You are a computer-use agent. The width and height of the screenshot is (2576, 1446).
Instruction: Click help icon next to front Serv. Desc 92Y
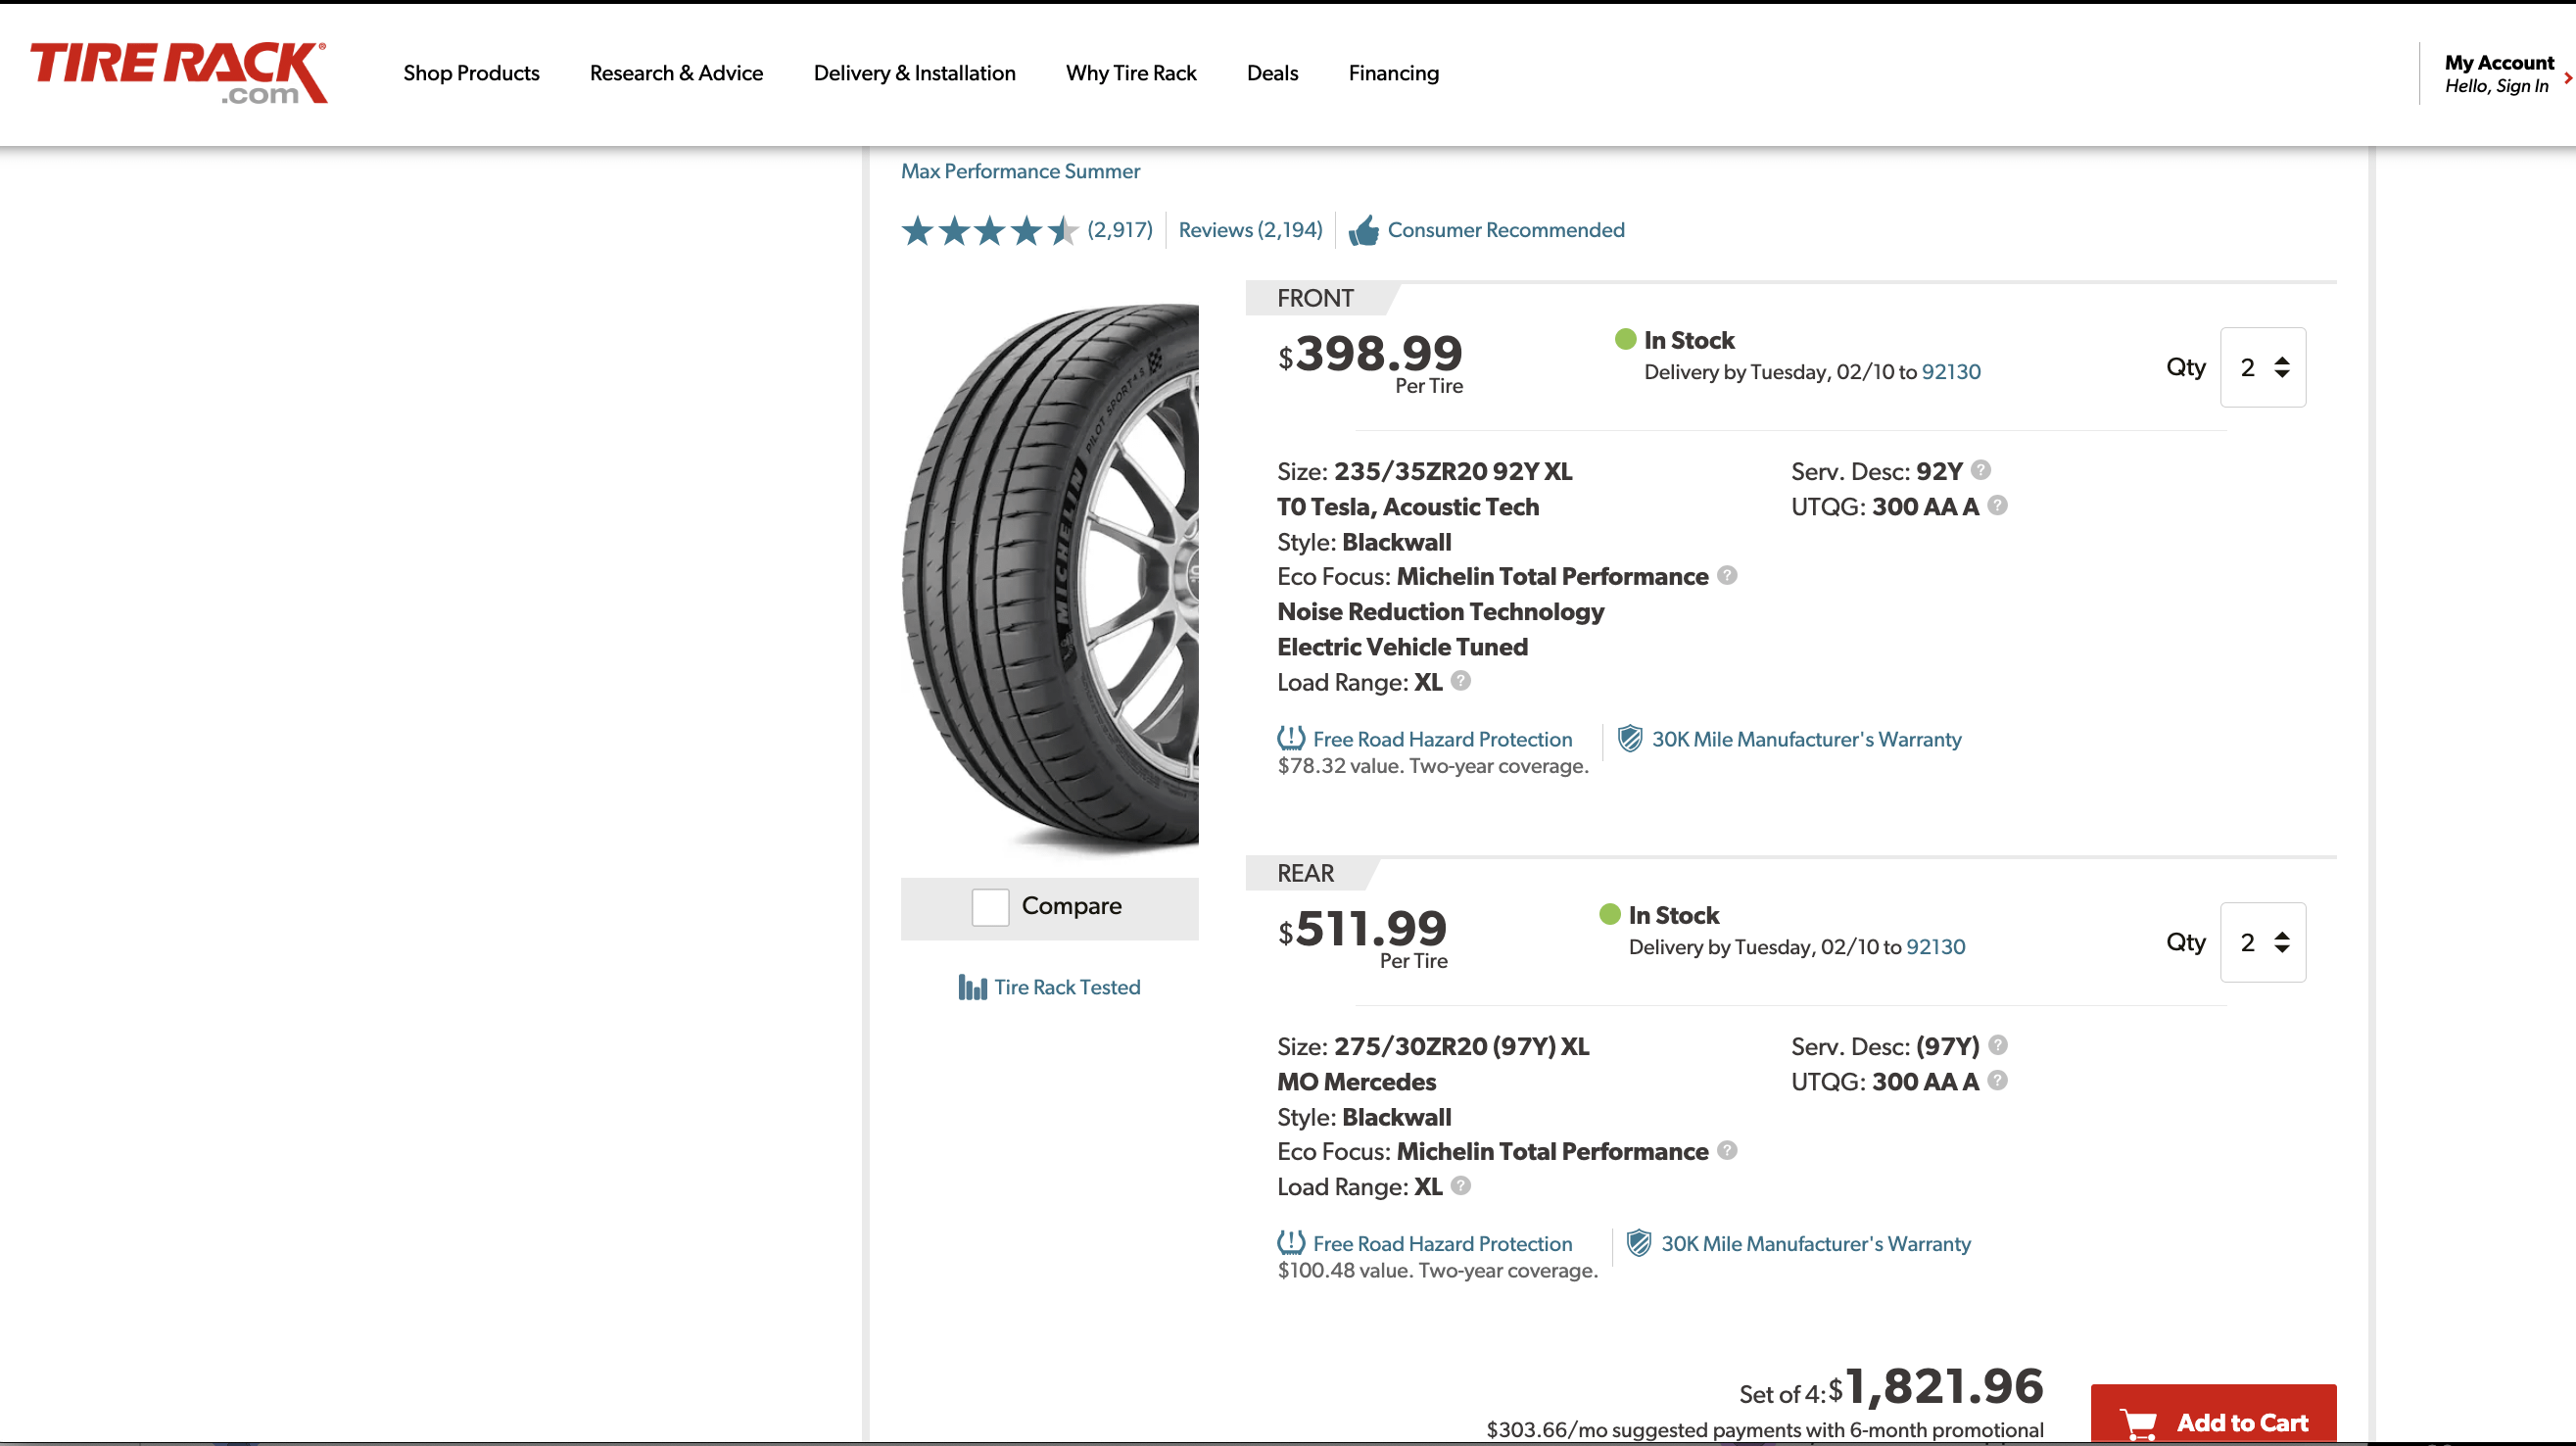click(1981, 470)
